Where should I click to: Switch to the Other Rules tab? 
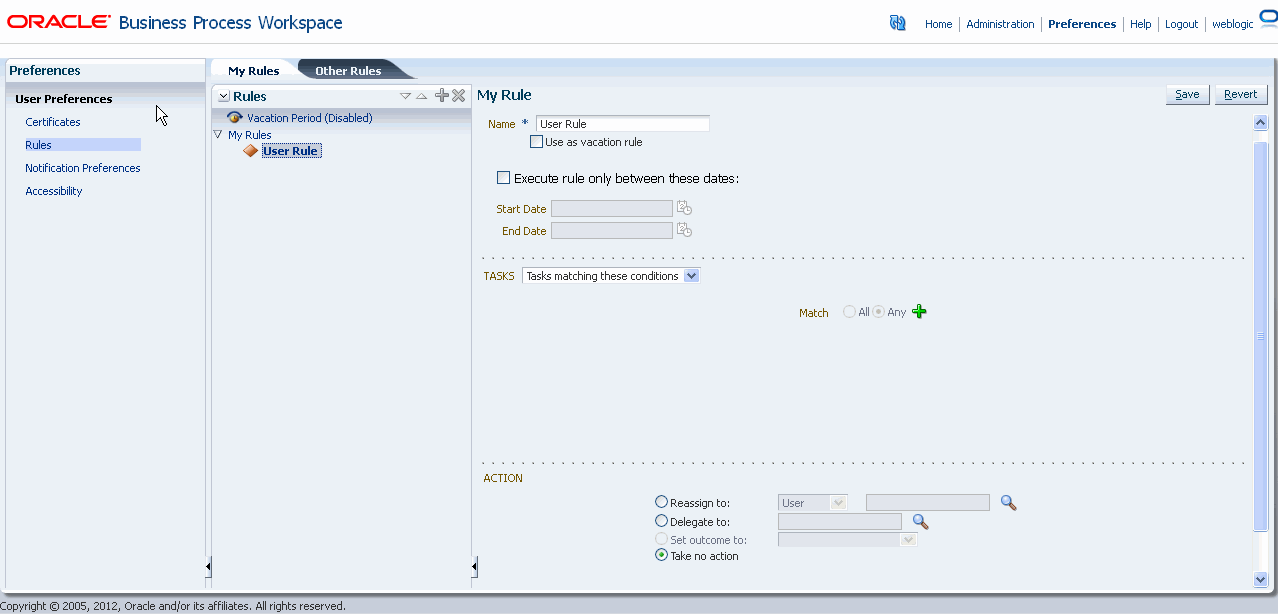[348, 71]
